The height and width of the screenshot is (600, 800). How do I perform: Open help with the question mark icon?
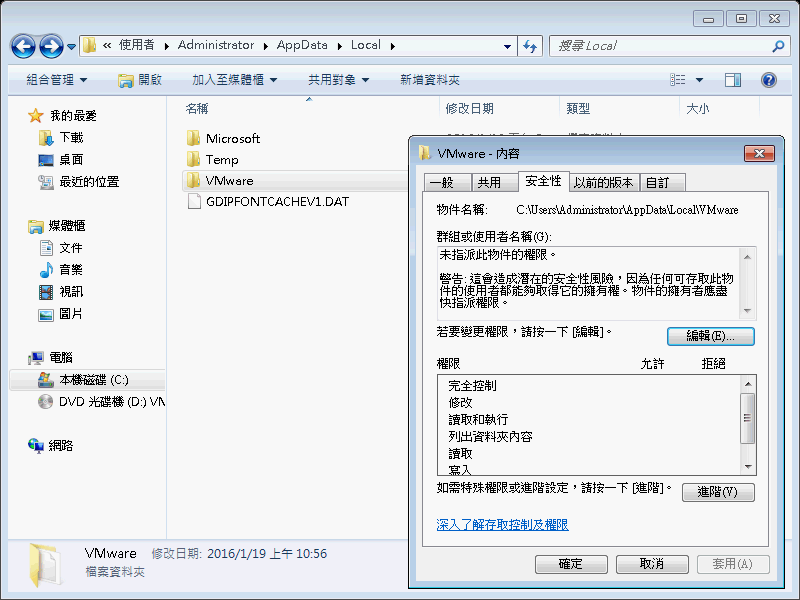tap(769, 80)
